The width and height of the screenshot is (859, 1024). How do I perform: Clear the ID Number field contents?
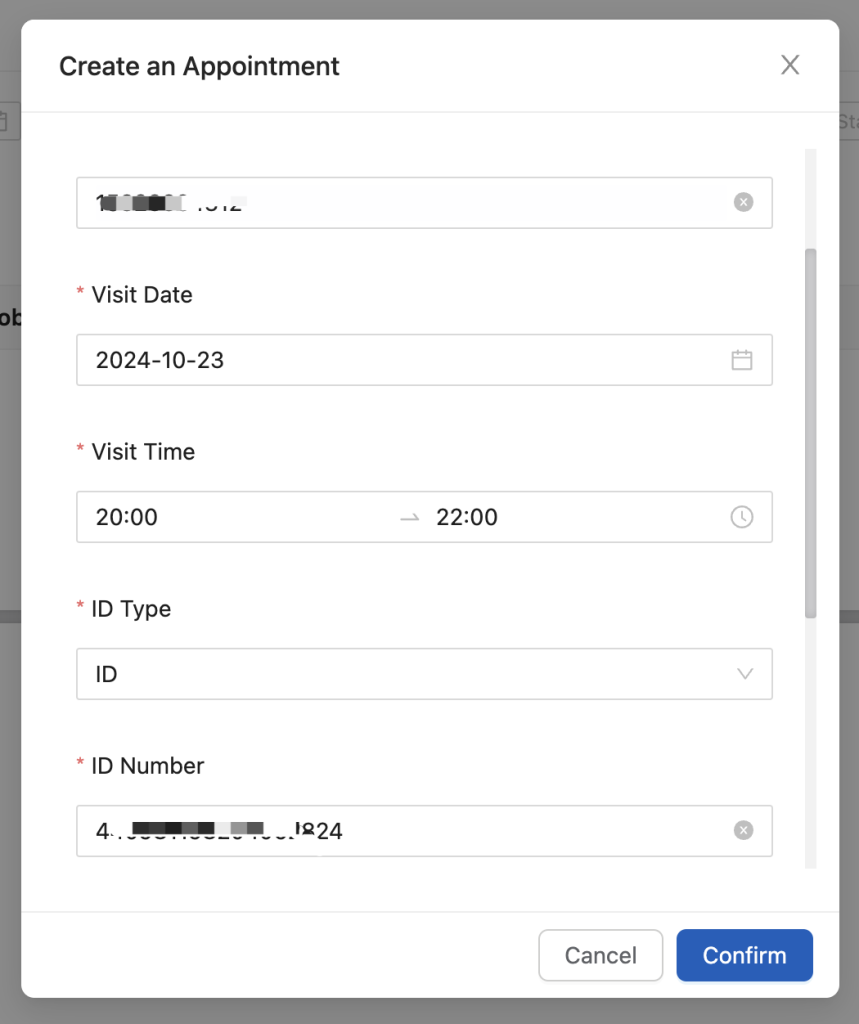pyautogui.click(x=743, y=830)
